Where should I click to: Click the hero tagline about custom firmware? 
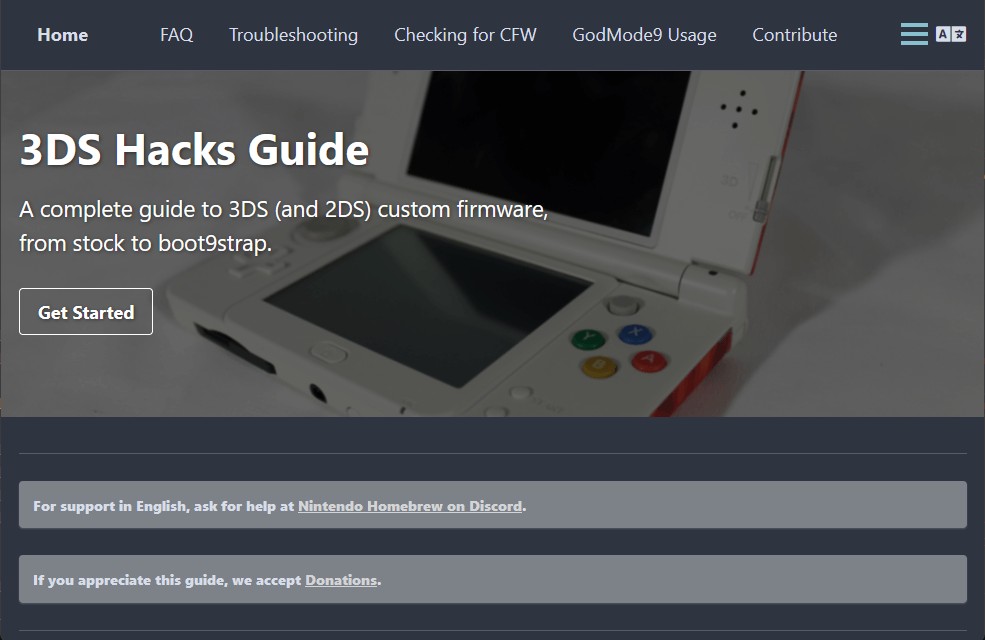click(283, 226)
